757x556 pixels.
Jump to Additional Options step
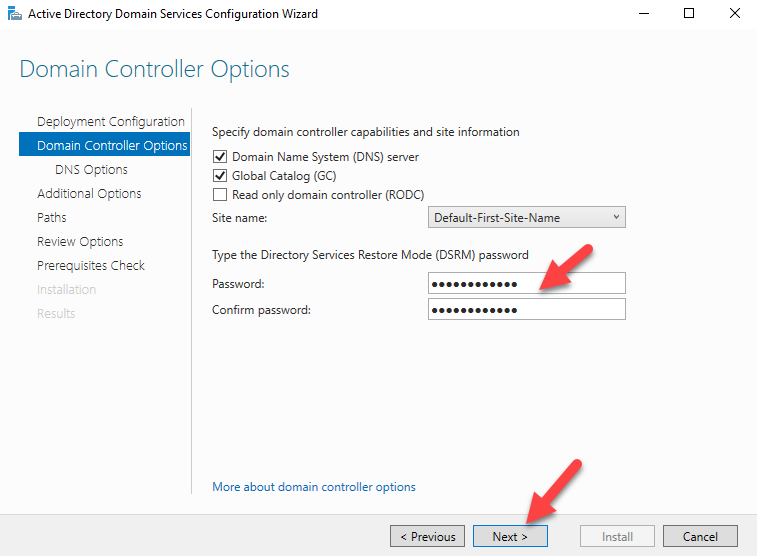89,194
